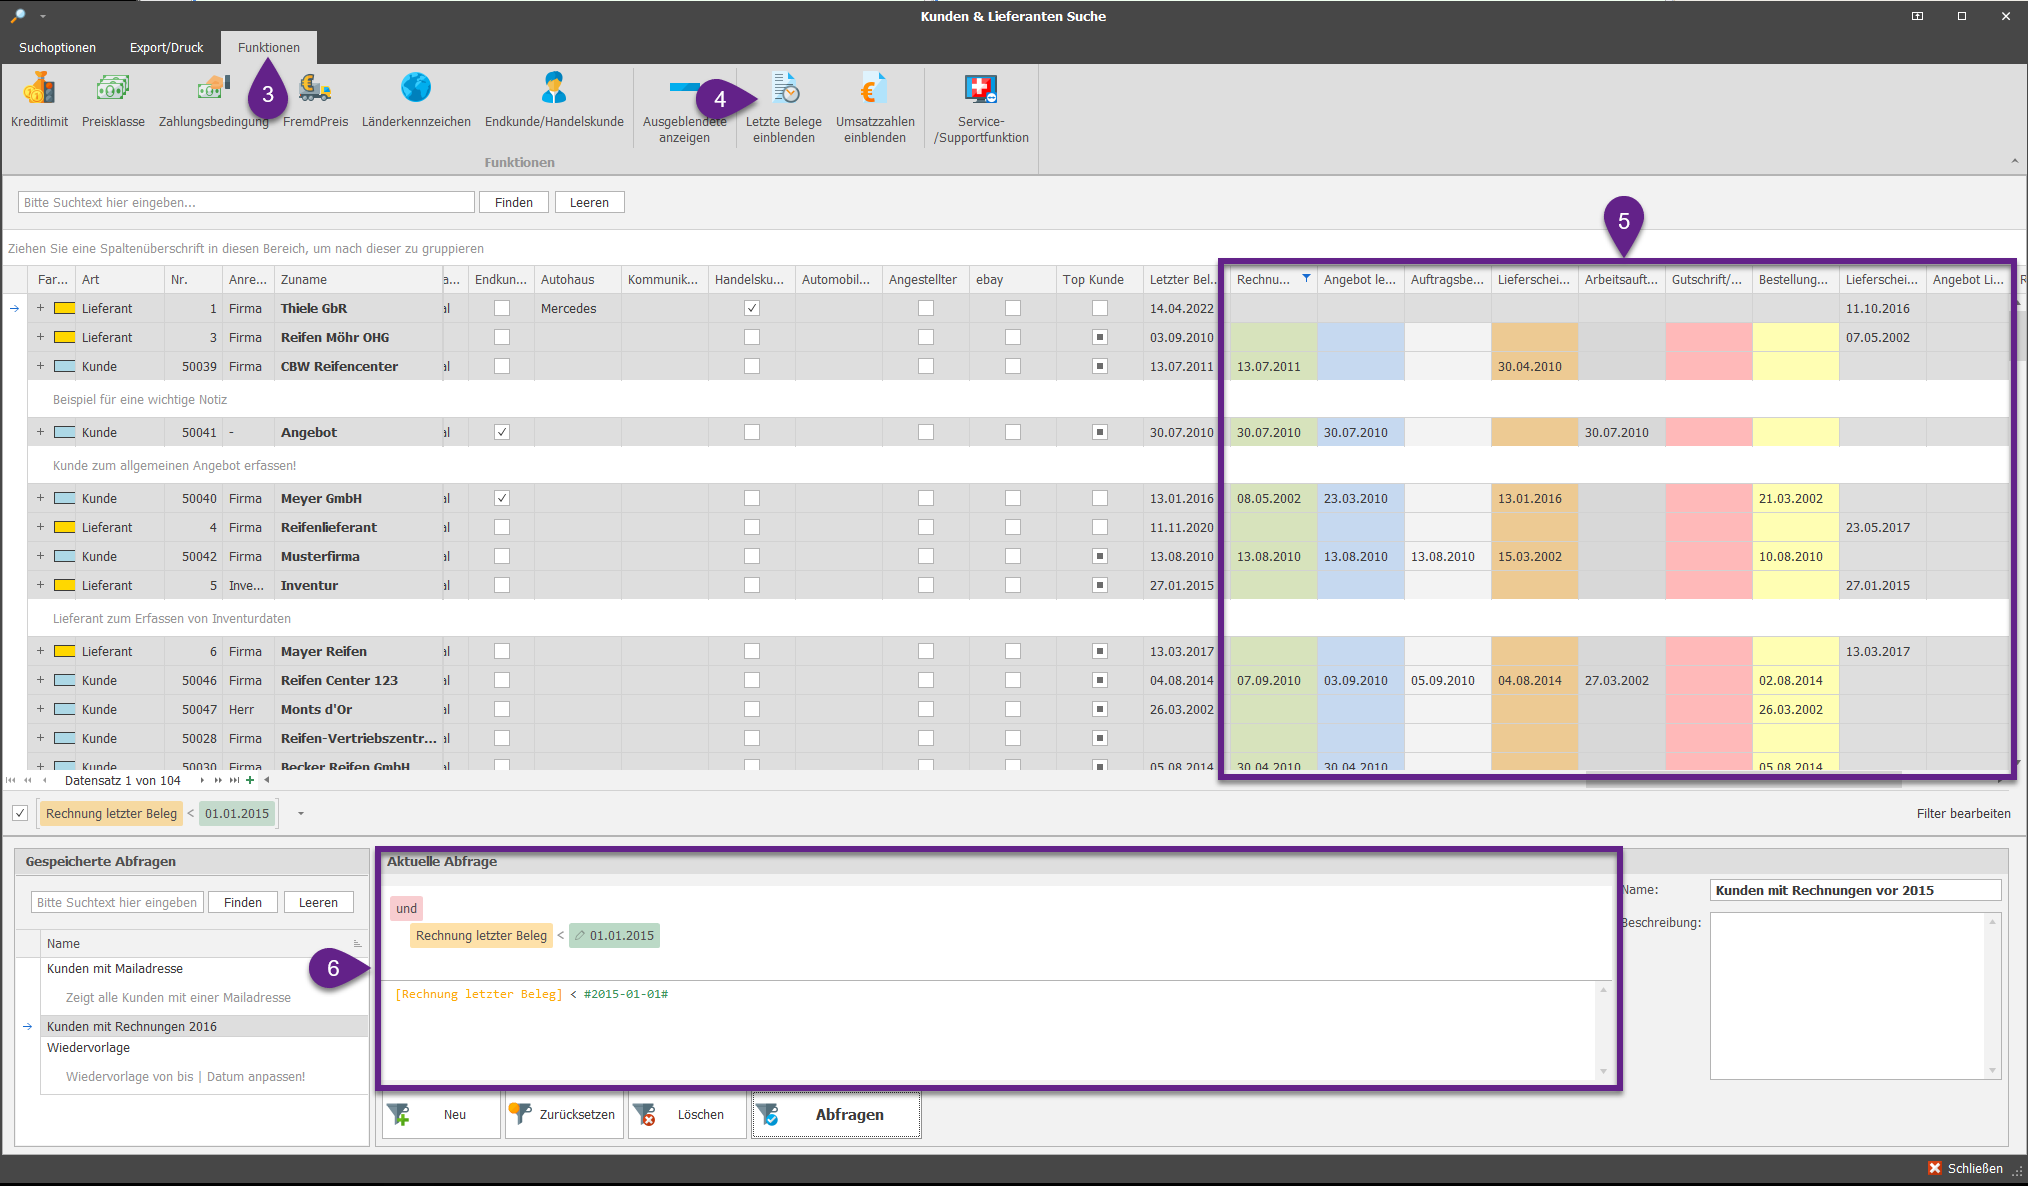Switch to Suchoptionen tab
Viewport: 2028px width, 1186px height.
point(57,47)
